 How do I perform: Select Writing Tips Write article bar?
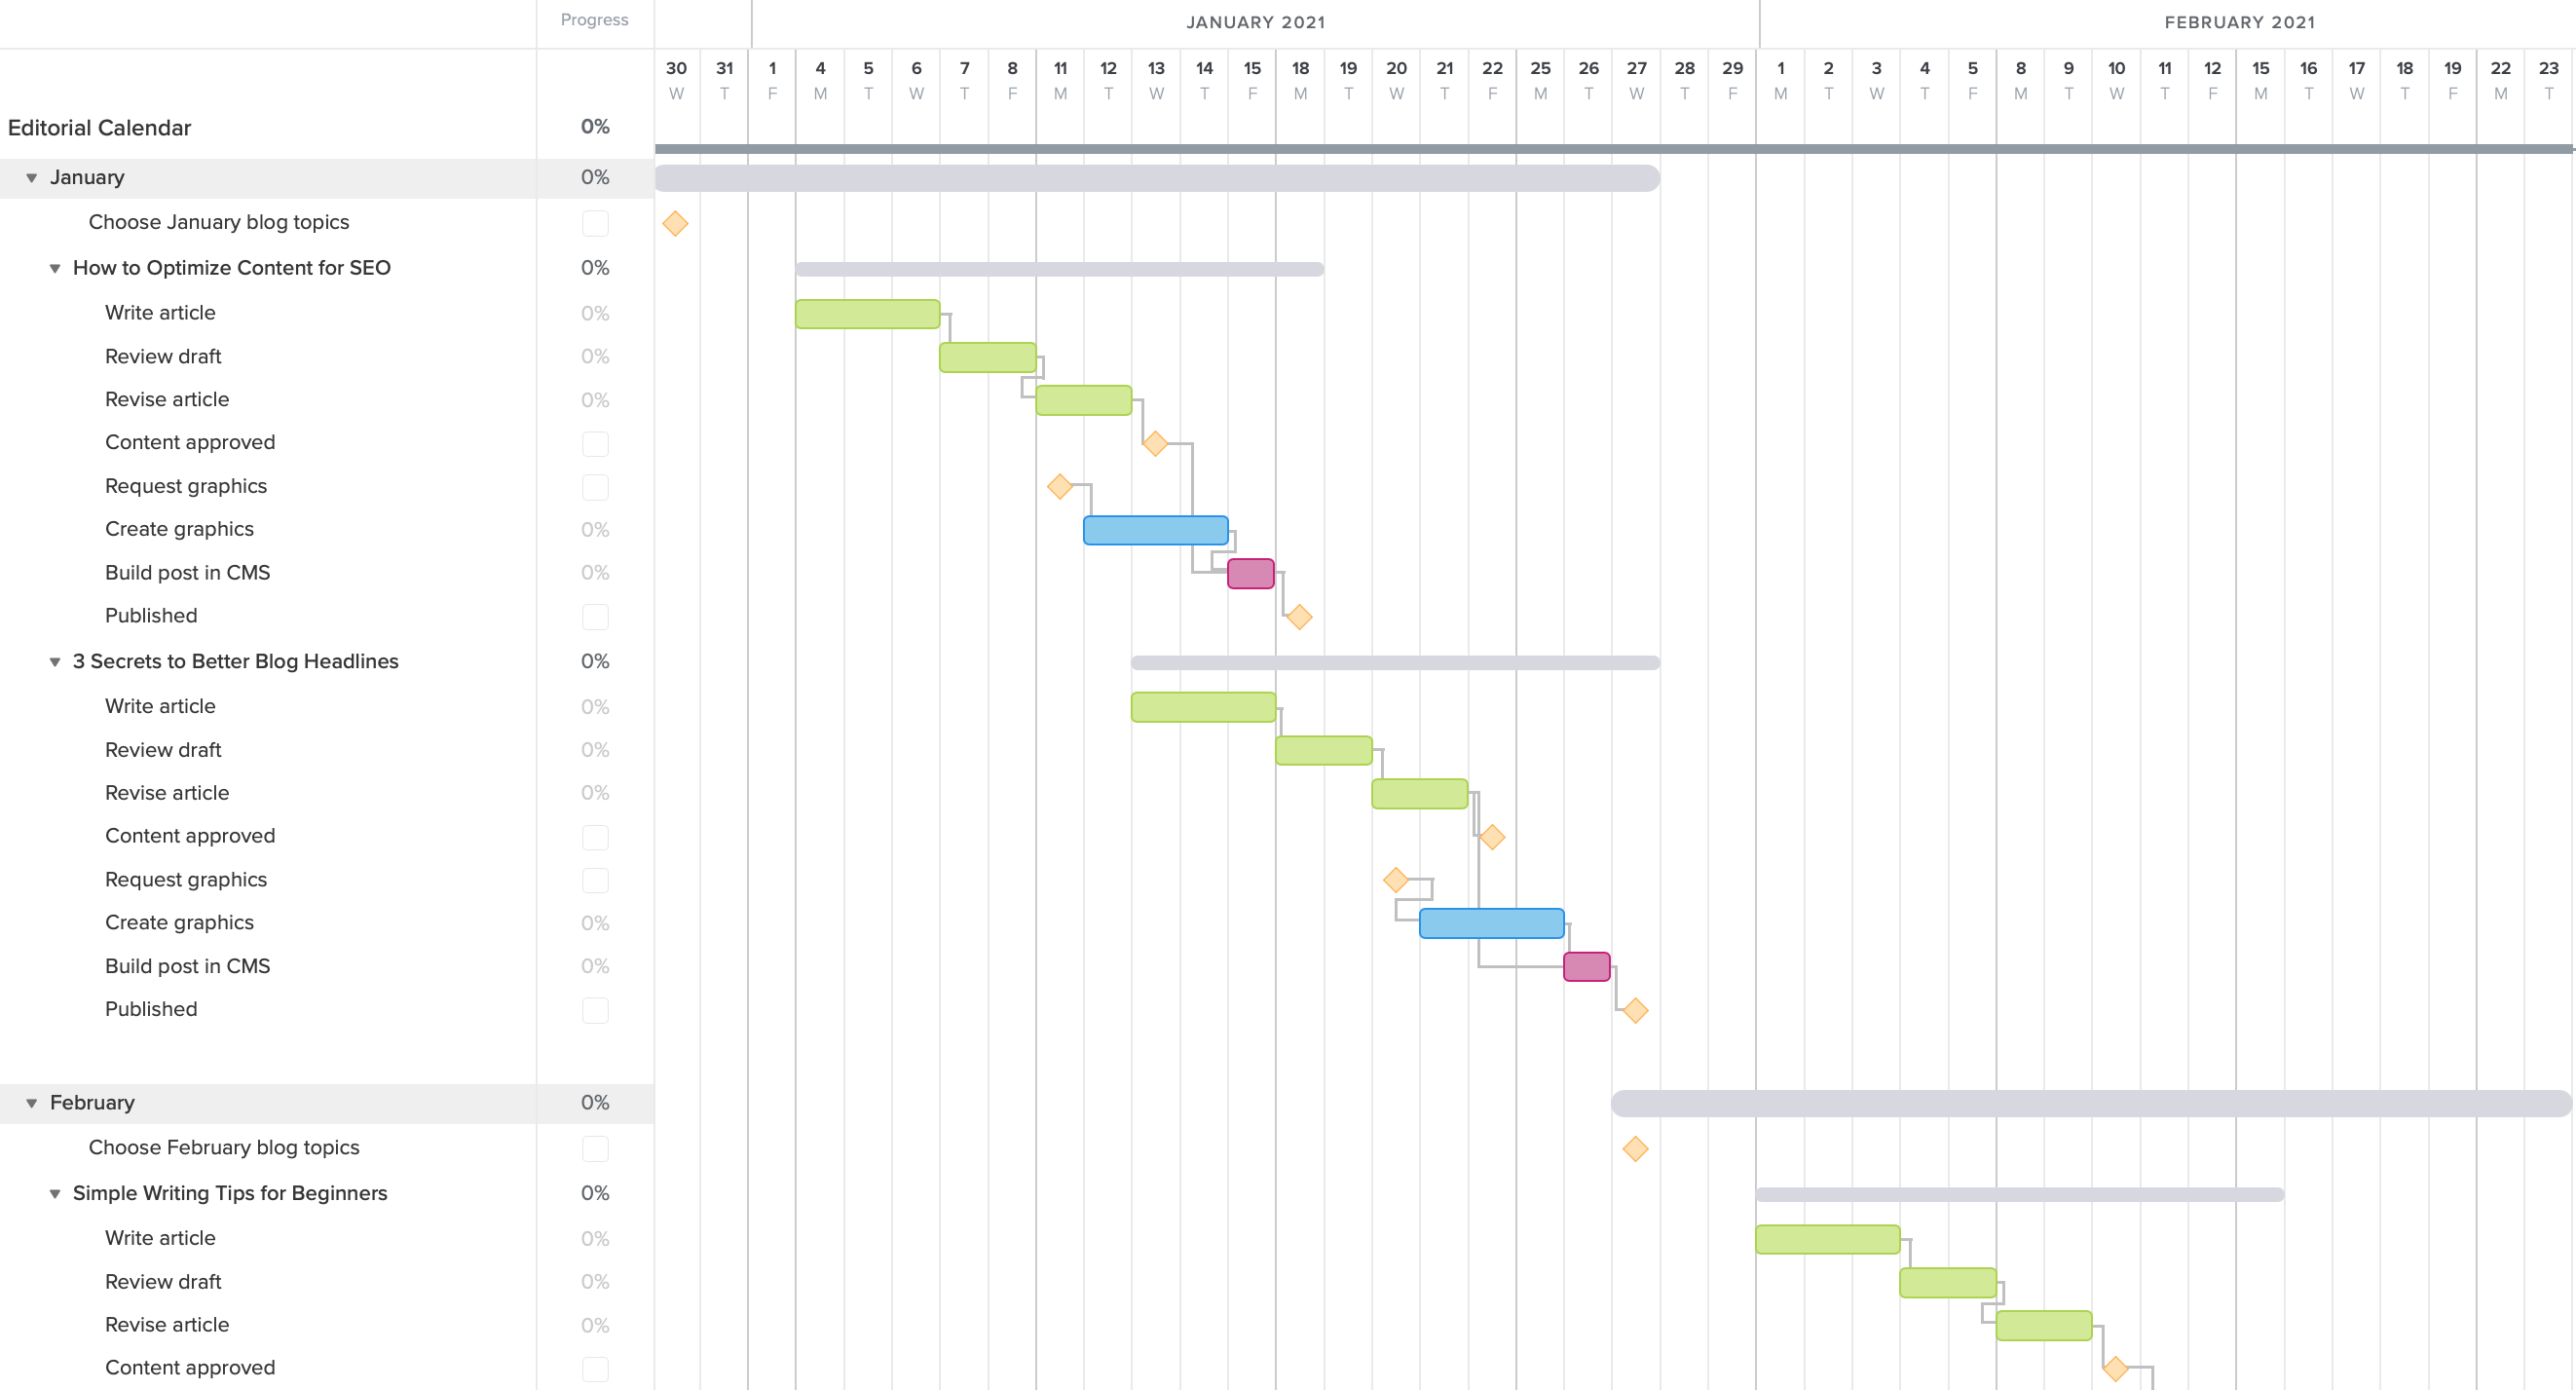(1827, 1239)
